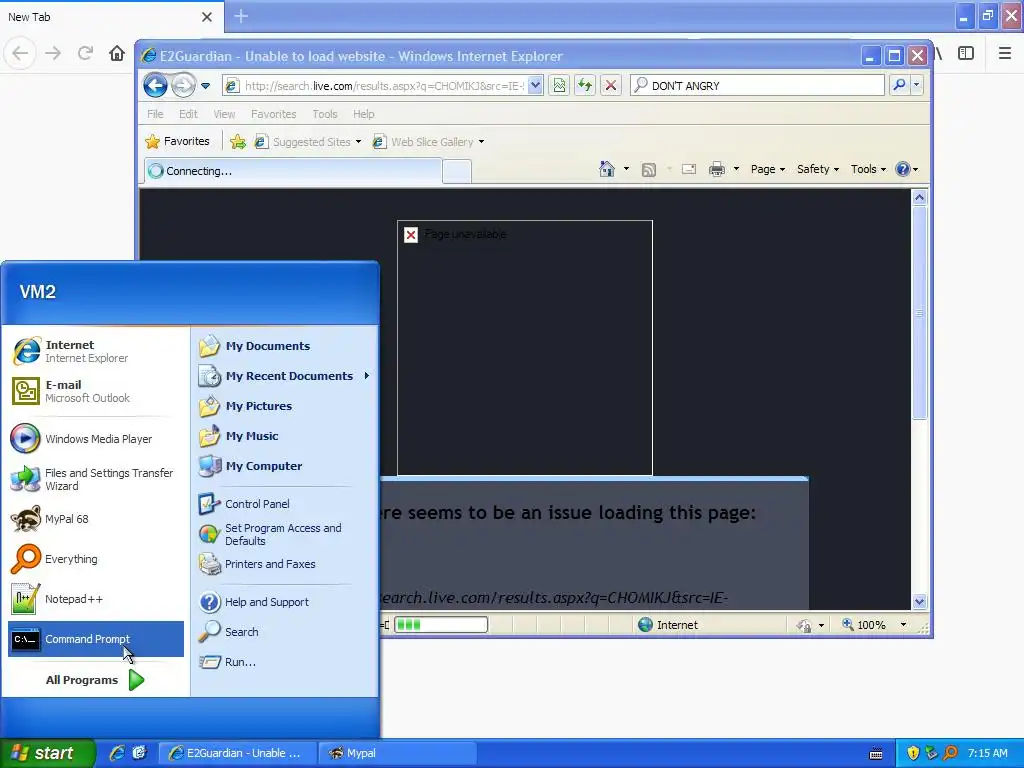Expand My Recent Documents submenu

[284, 376]
